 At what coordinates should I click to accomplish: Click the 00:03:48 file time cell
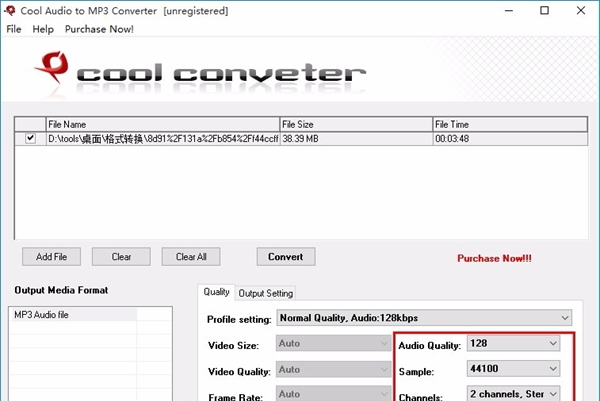[510, 139]
